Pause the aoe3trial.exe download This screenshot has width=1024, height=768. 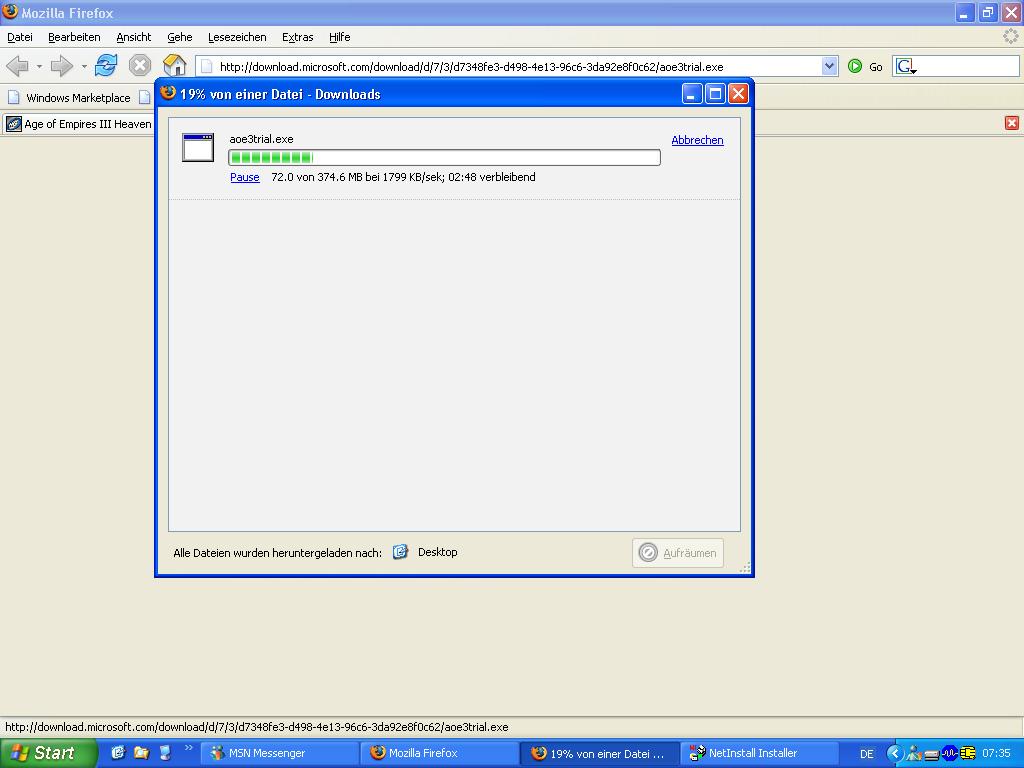coord(244,177)
